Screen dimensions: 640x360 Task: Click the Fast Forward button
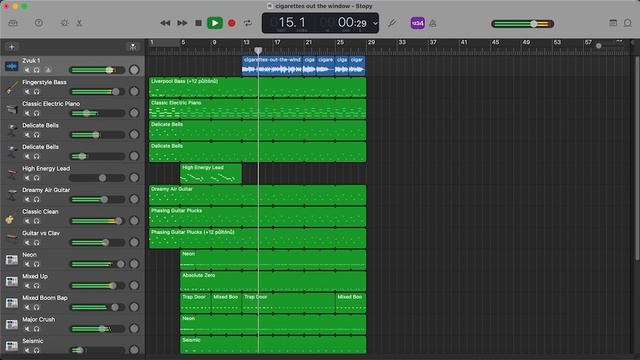point(182,23)
